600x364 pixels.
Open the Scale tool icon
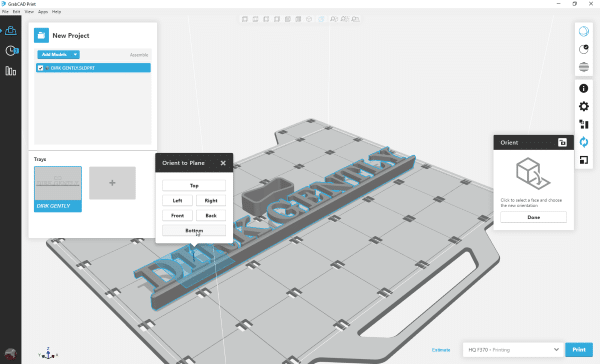(x=584, y=160)
